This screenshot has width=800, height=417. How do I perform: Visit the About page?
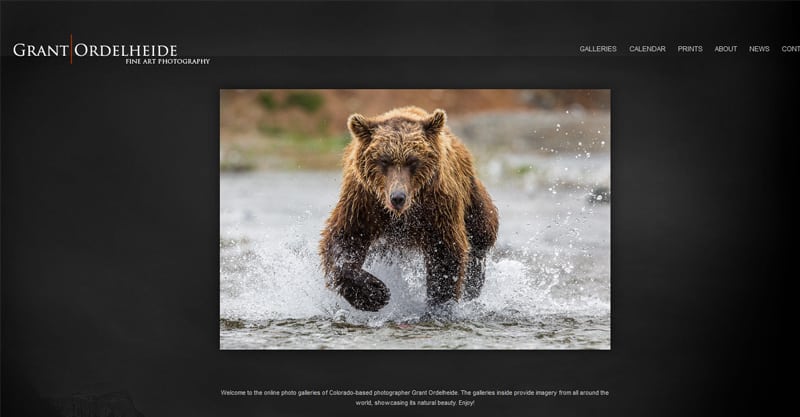tap(726, 49)
